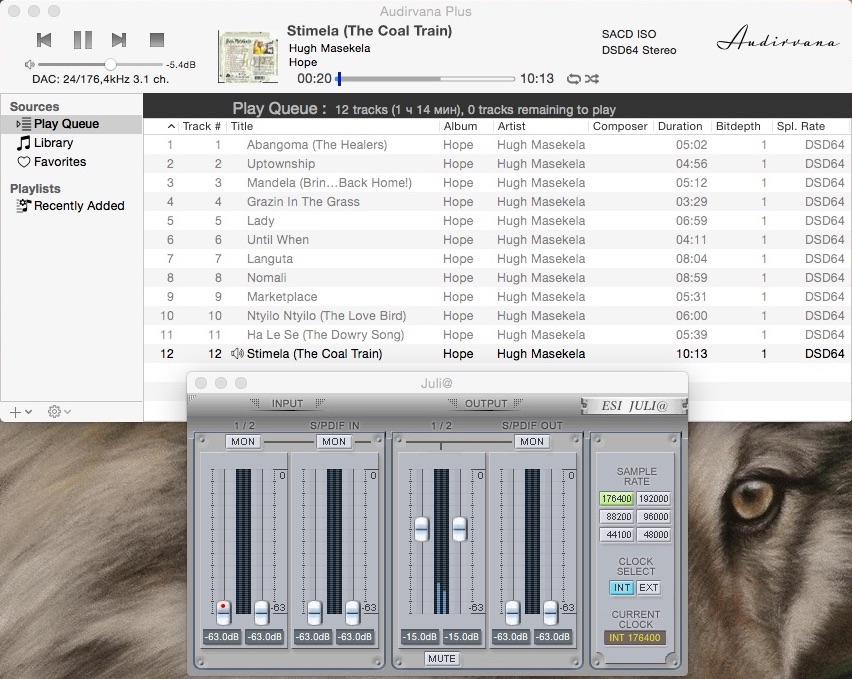
Task: Select track Uptownship
Action: 497,164
